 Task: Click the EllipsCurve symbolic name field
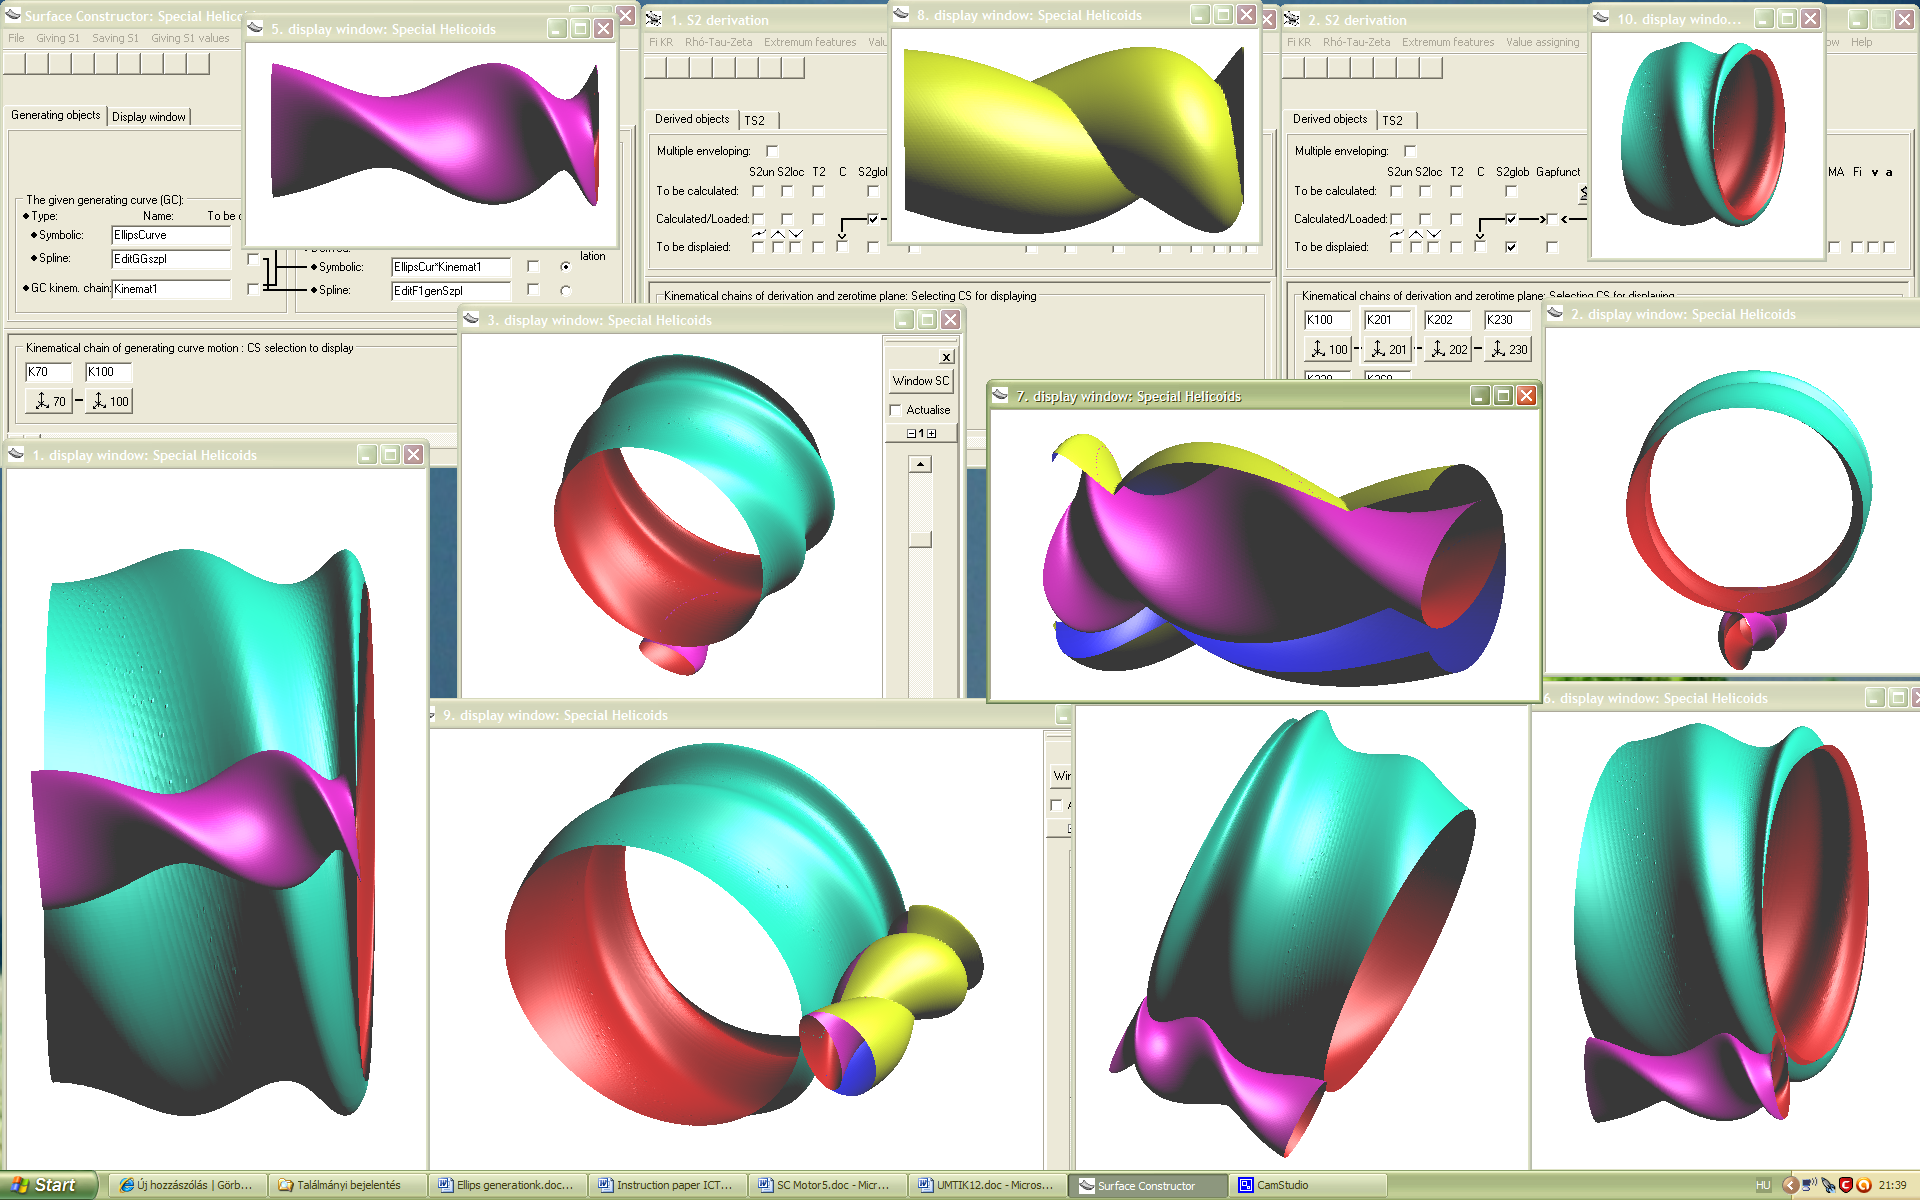171,236
